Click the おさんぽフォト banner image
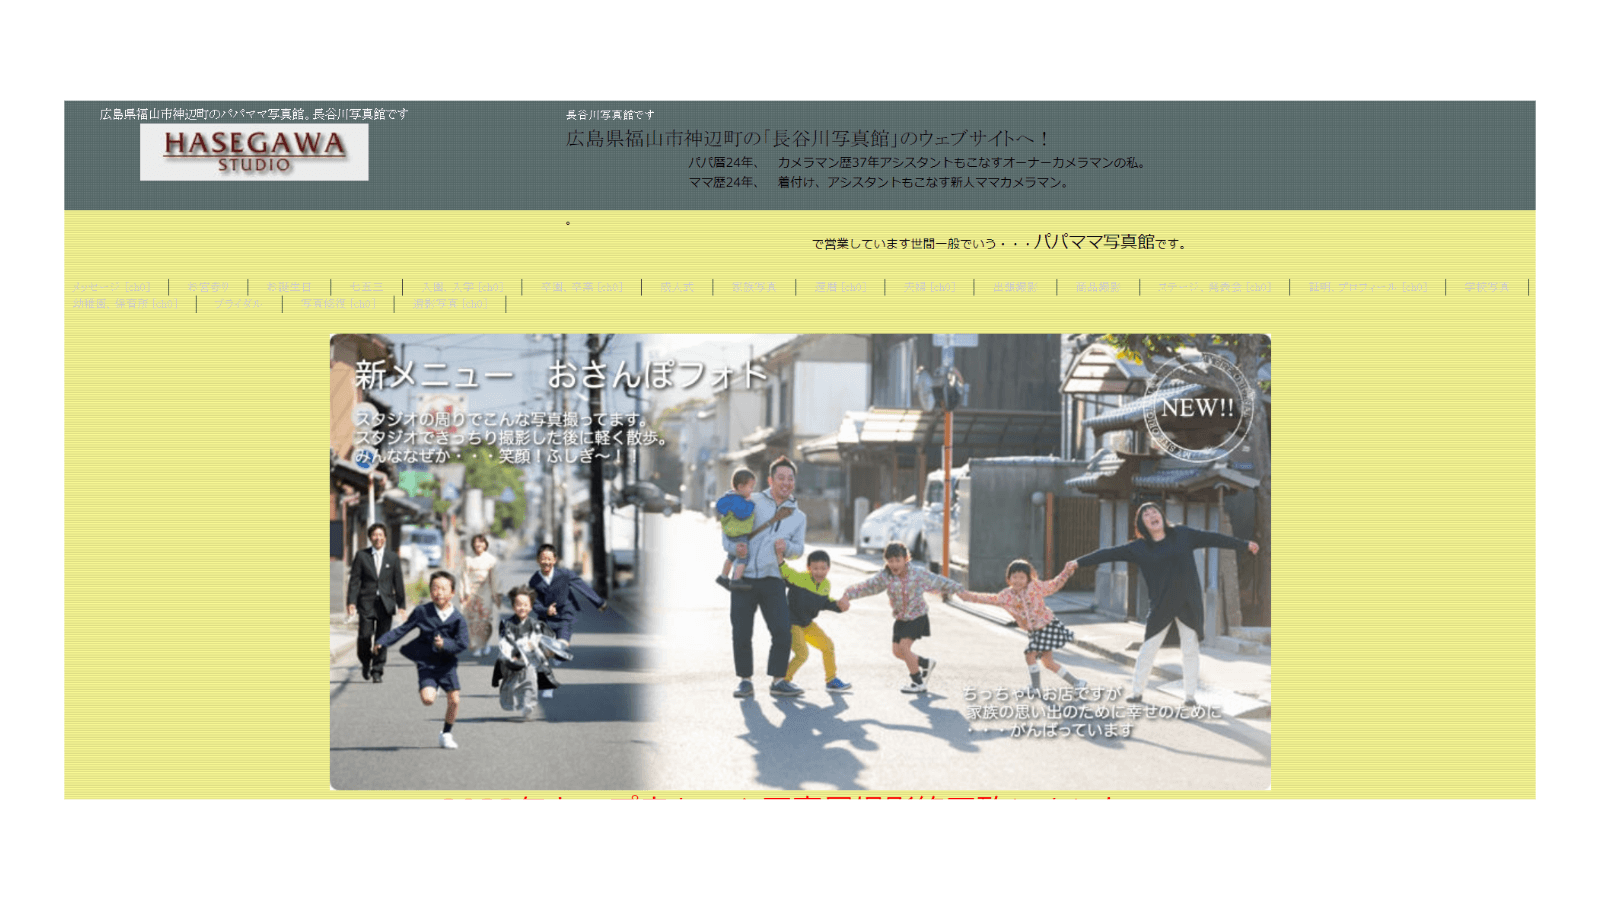Viewport: 1600px width, 900px height. click(800, 561)
